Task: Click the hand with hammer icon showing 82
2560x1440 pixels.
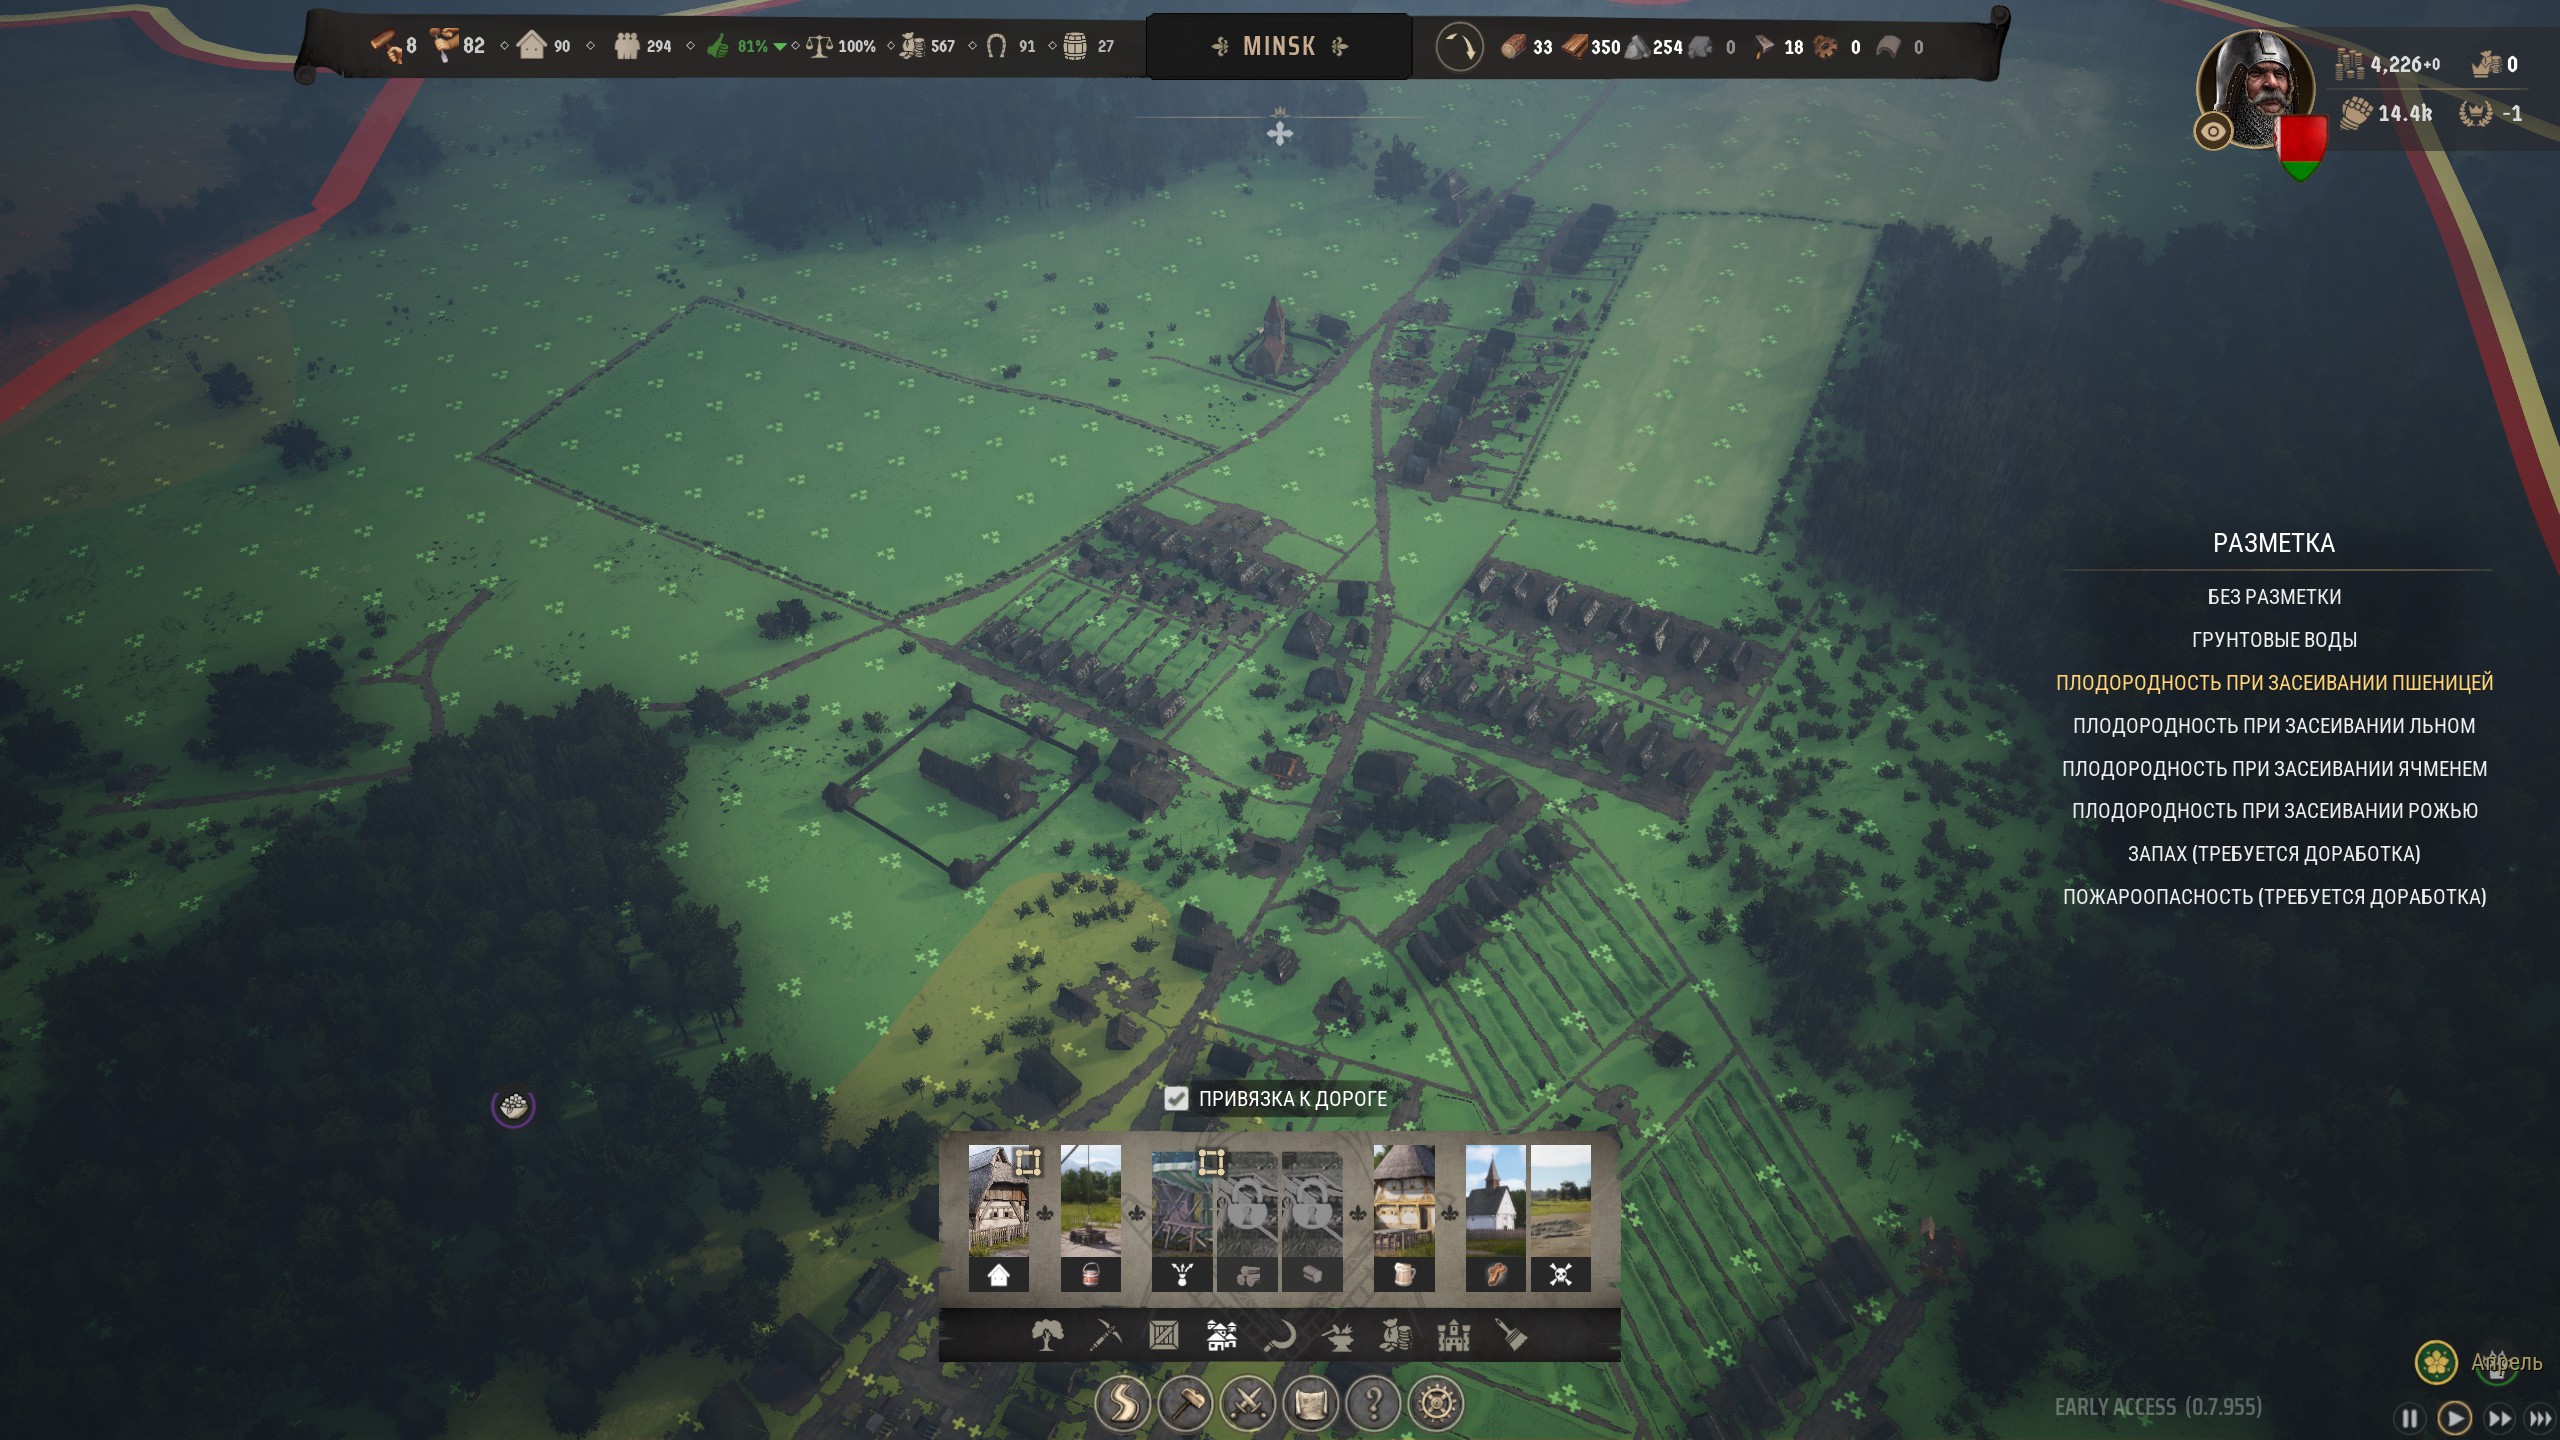Action: point(445,44)
